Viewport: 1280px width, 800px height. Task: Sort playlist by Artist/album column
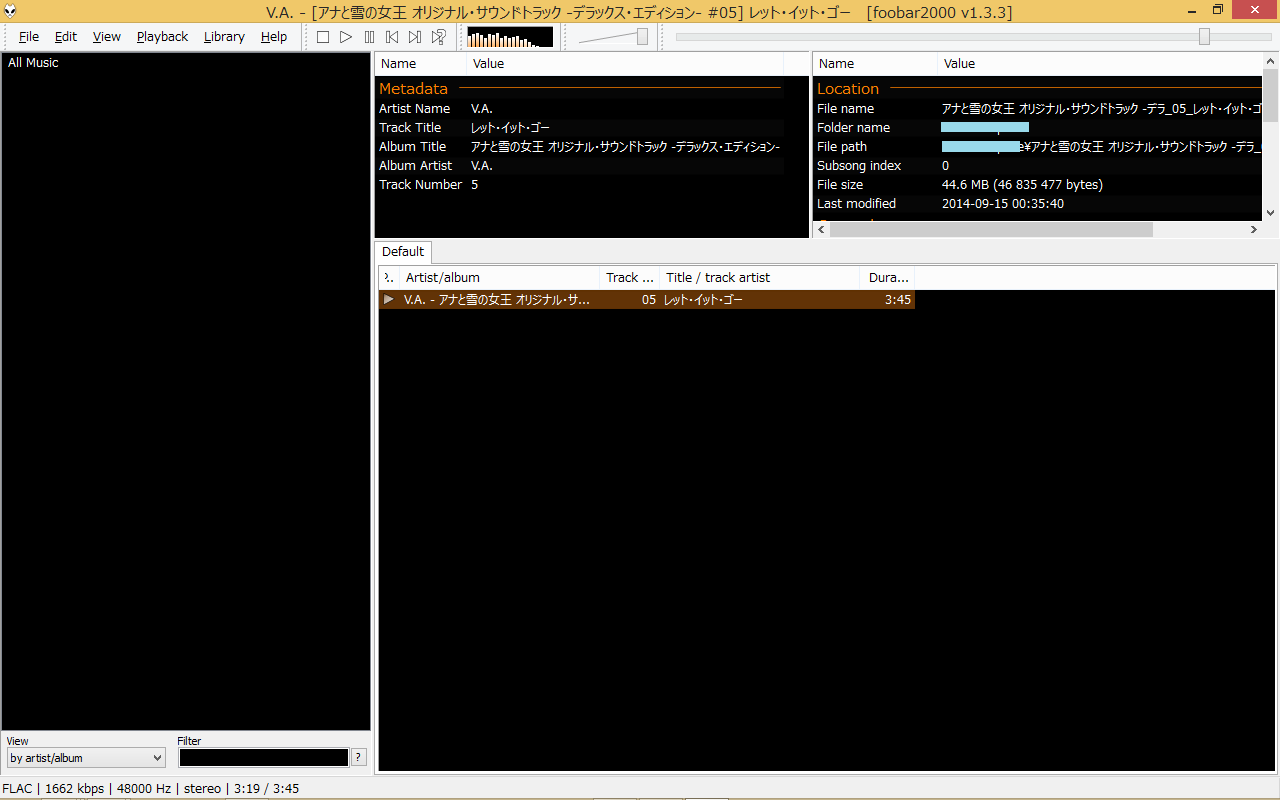499,278
